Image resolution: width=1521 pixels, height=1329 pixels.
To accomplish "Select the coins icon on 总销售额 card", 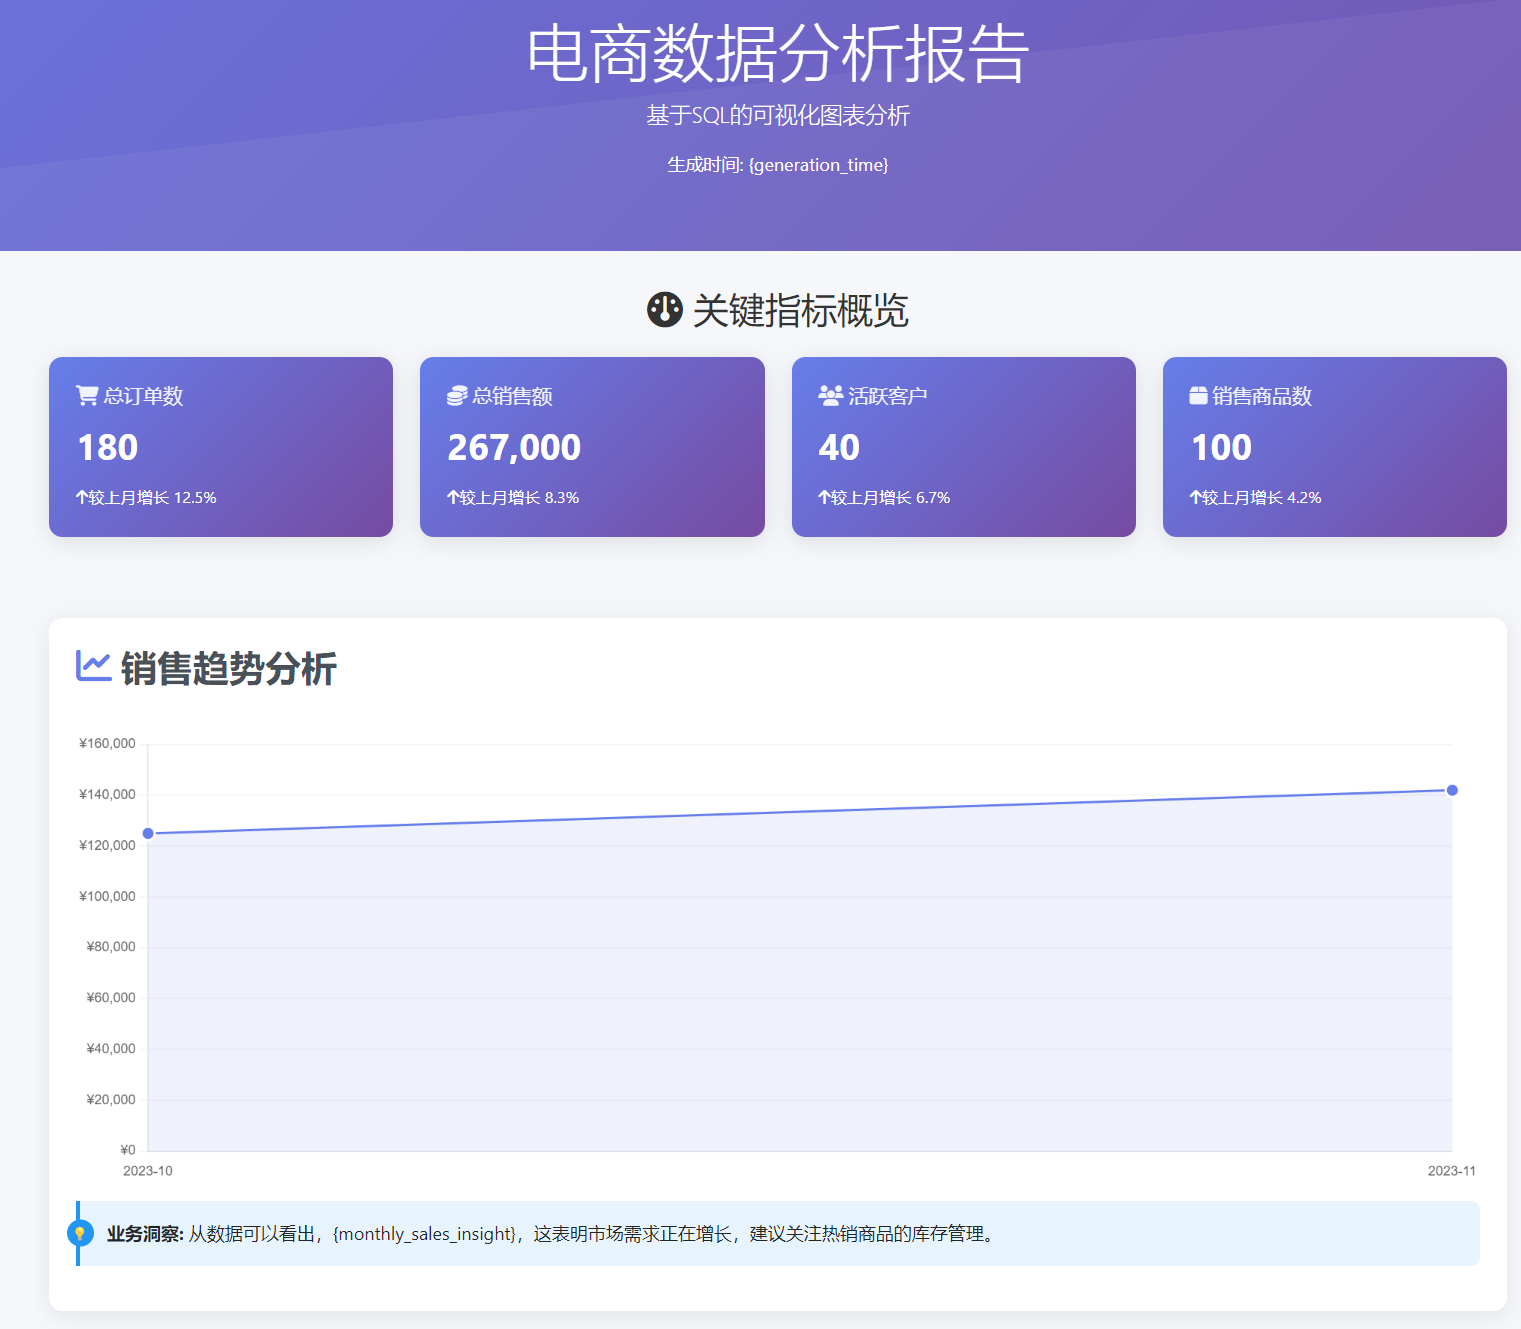I will tap(454, 395).
